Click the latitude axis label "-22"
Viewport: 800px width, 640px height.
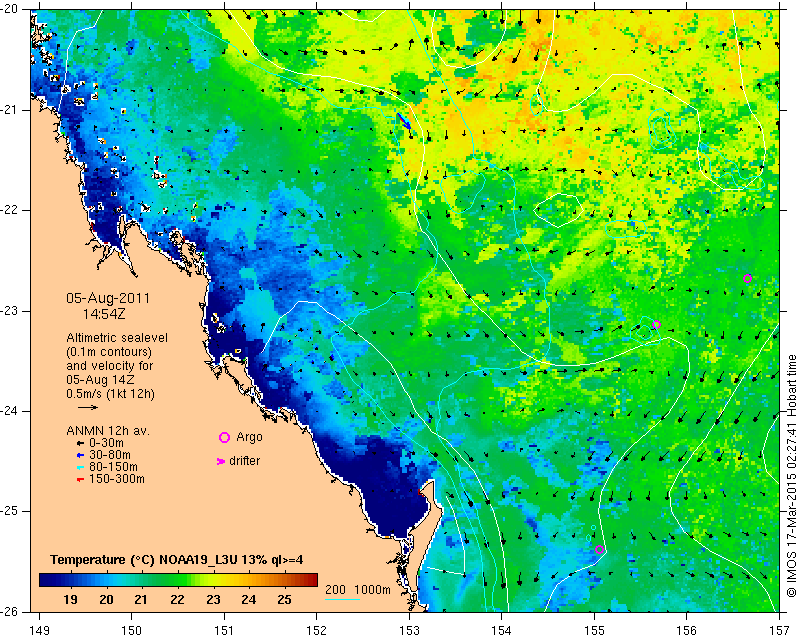pyautogui.click(x=10, y=210)
